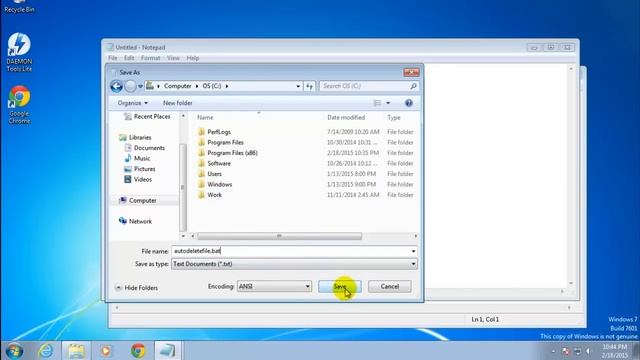Expand the address bar previous locations dropdown
Viewport: 640px width, 360px height.
[x=298, y=87]
